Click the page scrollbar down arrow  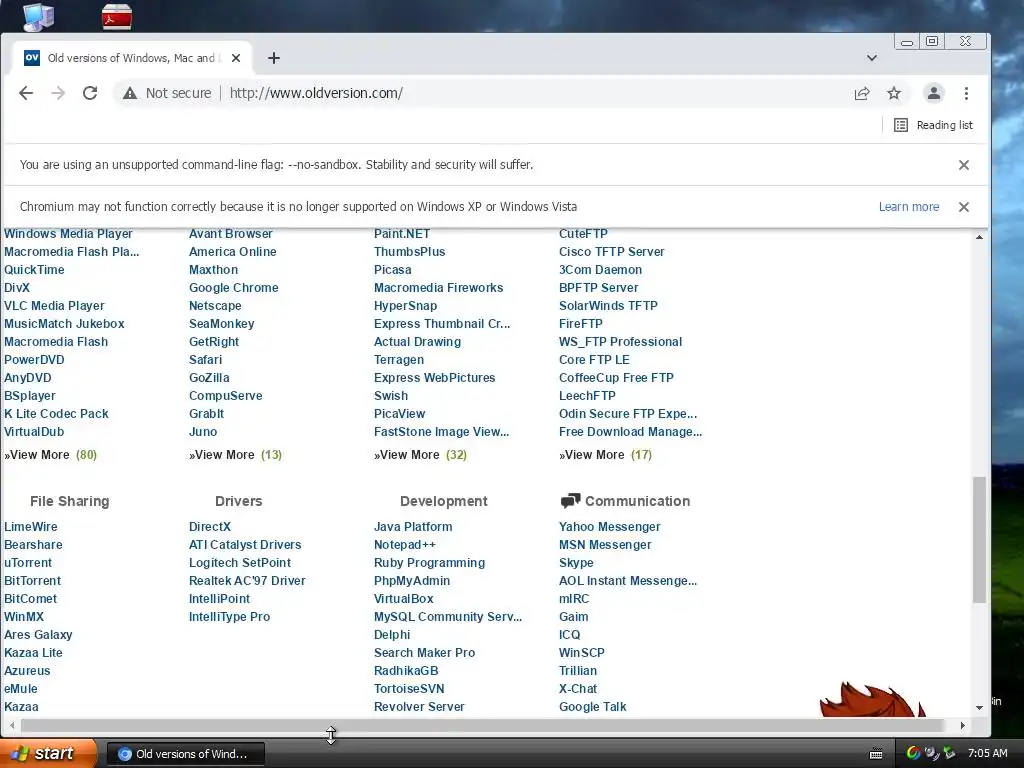tap(979, 707)
